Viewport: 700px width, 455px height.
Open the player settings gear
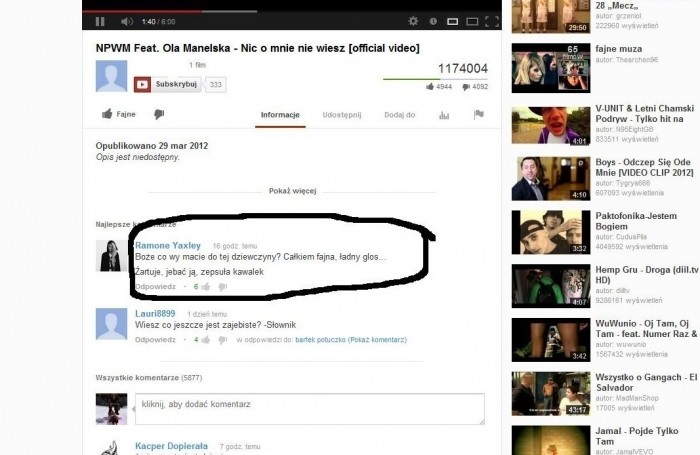pos(414,21)
